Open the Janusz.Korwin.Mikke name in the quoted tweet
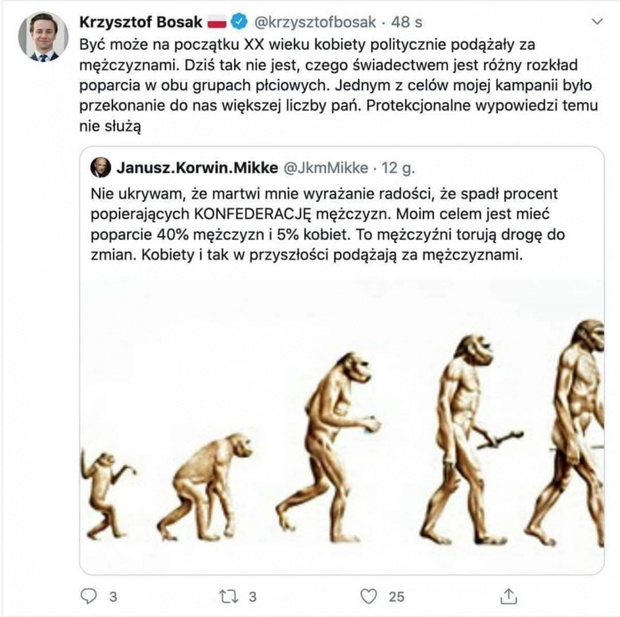Screen dimensions: 620x617 pyautogui.click(x=197, y=166)
